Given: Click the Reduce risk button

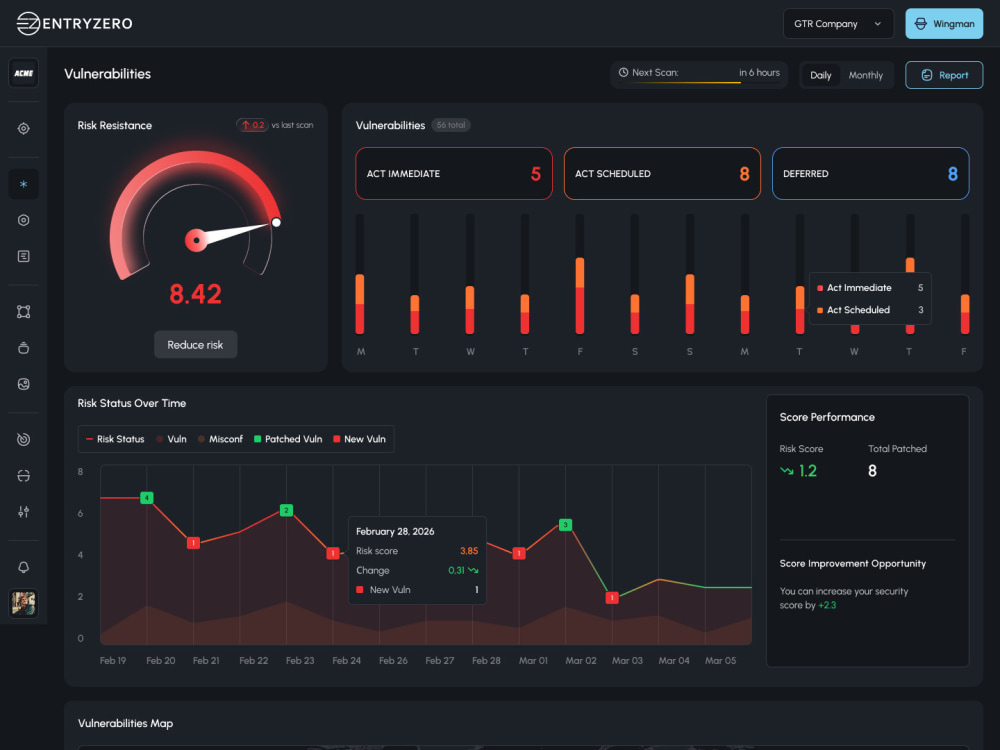Looking at the screenshot, I should pos(195,344).
